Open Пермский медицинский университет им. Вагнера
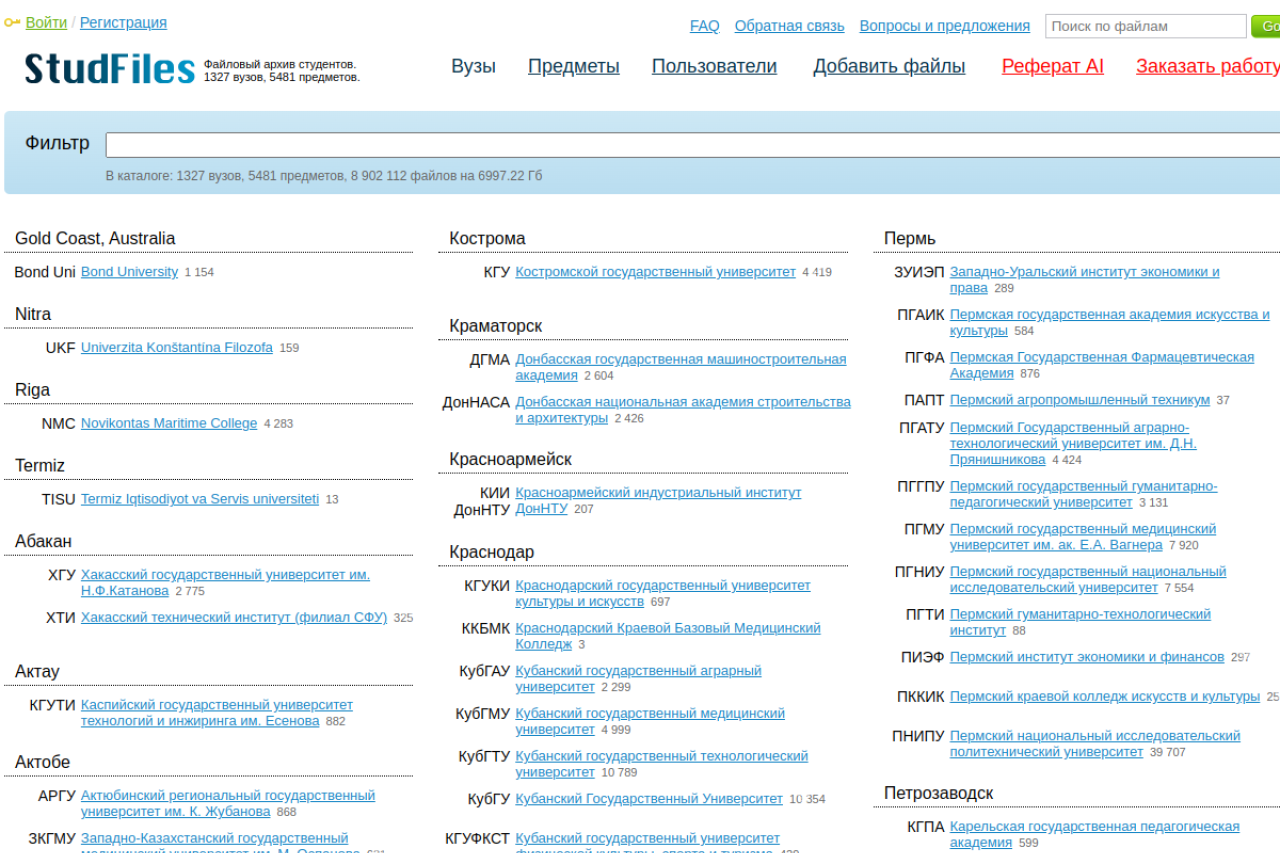The height and width of the screenshot is (853, 1280). (1083, 537)
